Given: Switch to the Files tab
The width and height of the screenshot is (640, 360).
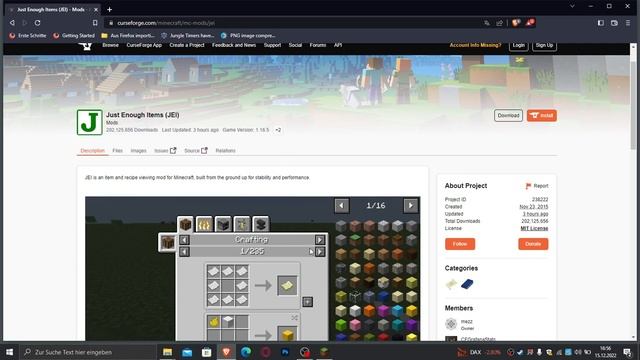Looking at the screenshot, I should click(x=118, y=151).
